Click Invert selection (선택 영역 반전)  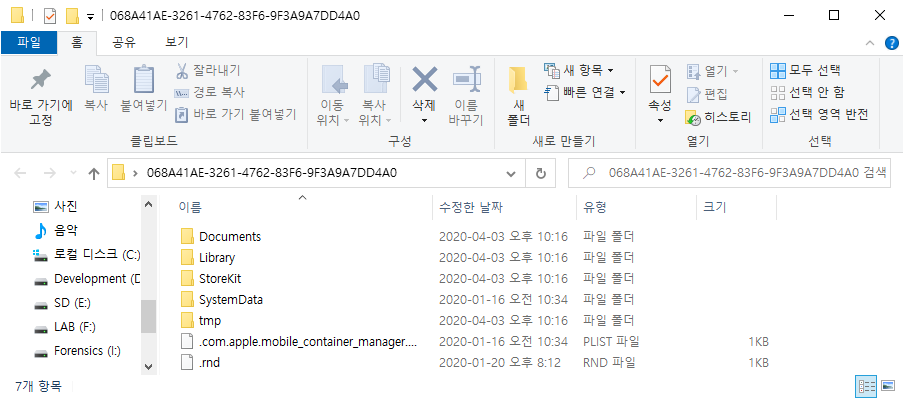[819, 114]
